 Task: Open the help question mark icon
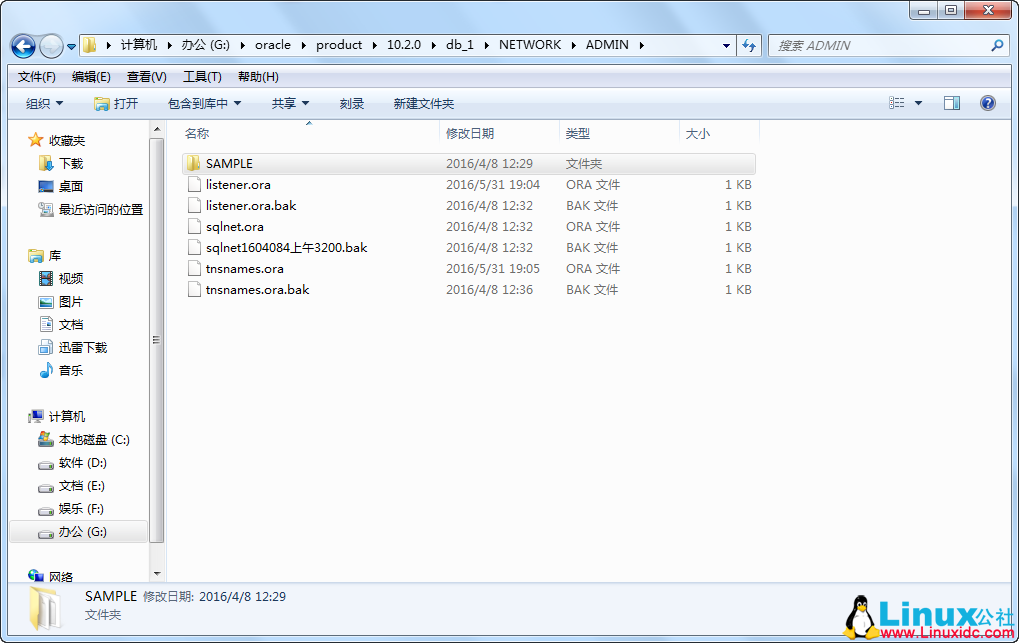click(x=987, y=103)
